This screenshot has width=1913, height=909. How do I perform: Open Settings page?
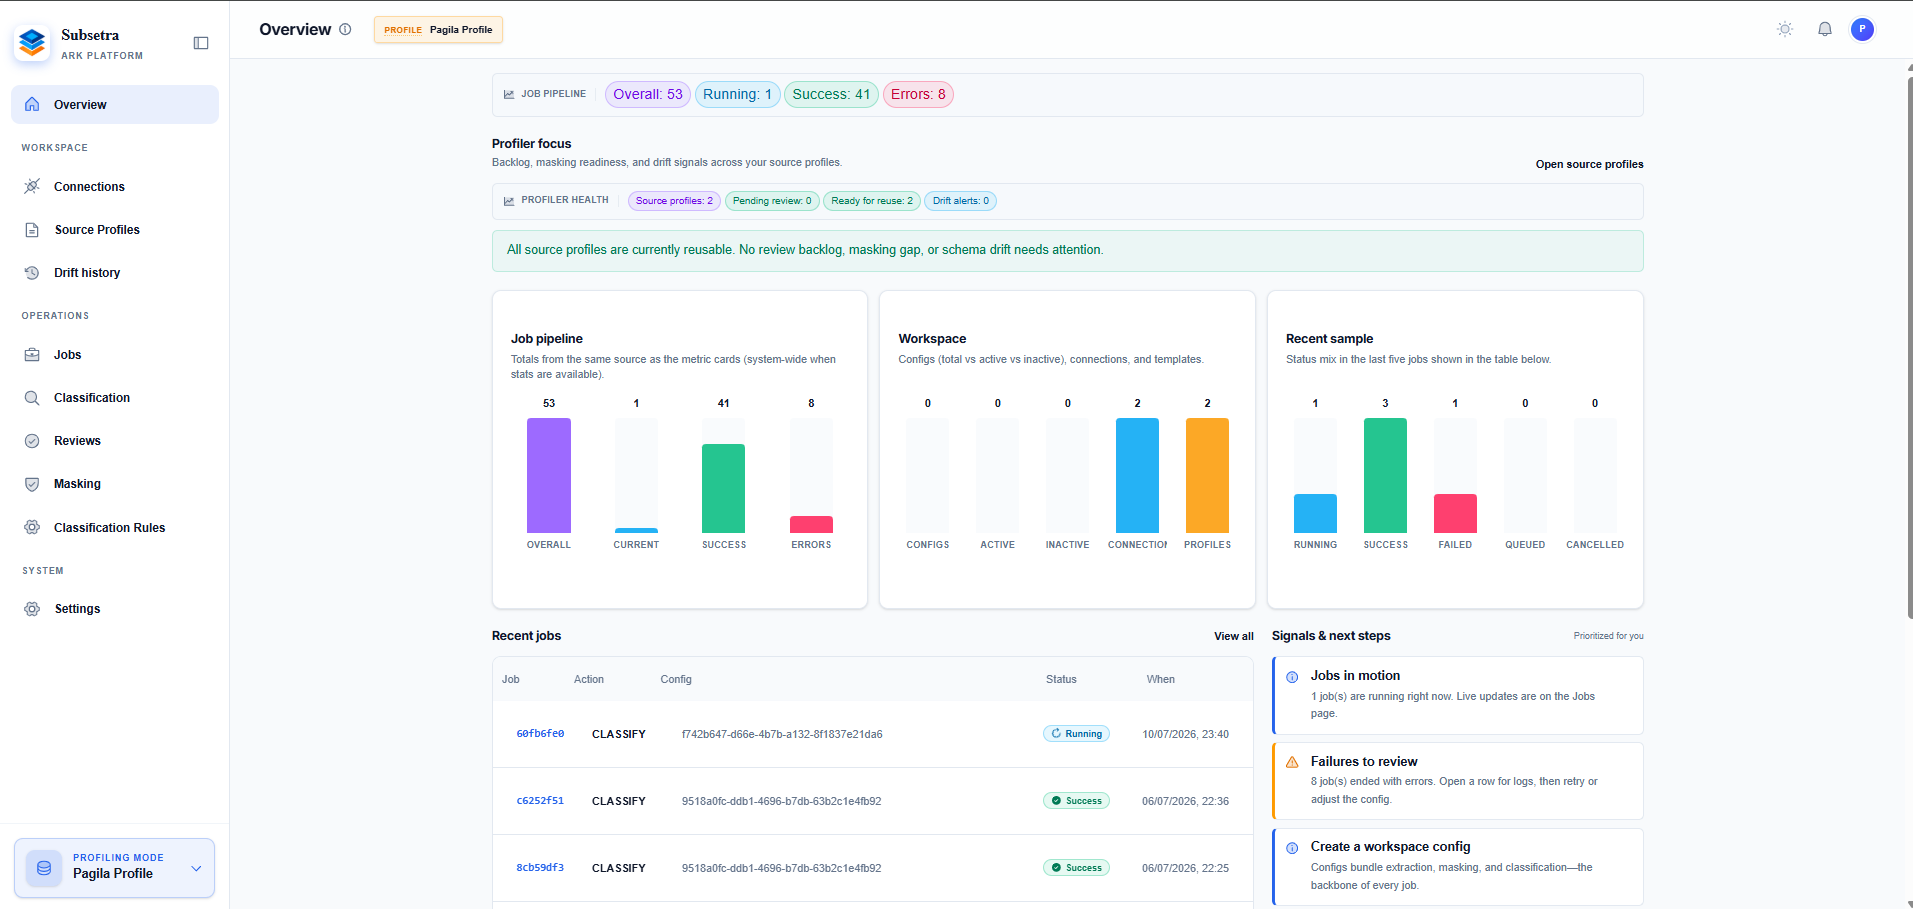[x=115, y=608]
